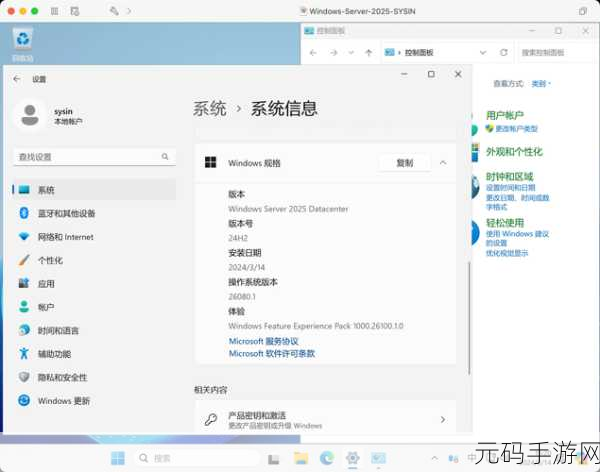Select 隐私和安全性 in Settings sidebar
The width and height of the screenshot is (600, 472).
tap(95, 377)
